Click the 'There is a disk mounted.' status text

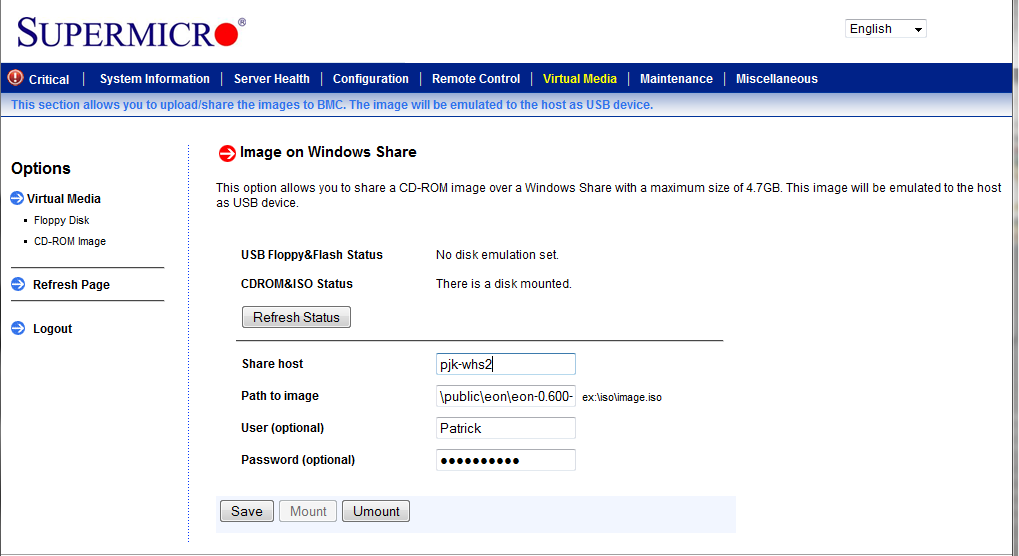click(504, 284)
